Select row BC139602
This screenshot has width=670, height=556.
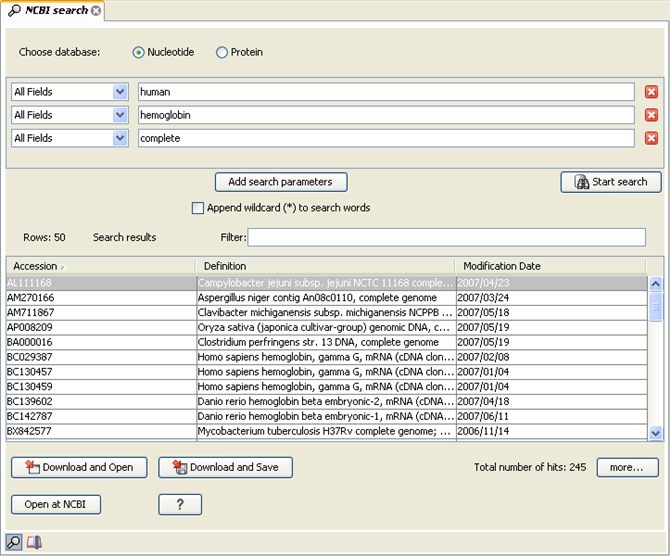[327, 401]
